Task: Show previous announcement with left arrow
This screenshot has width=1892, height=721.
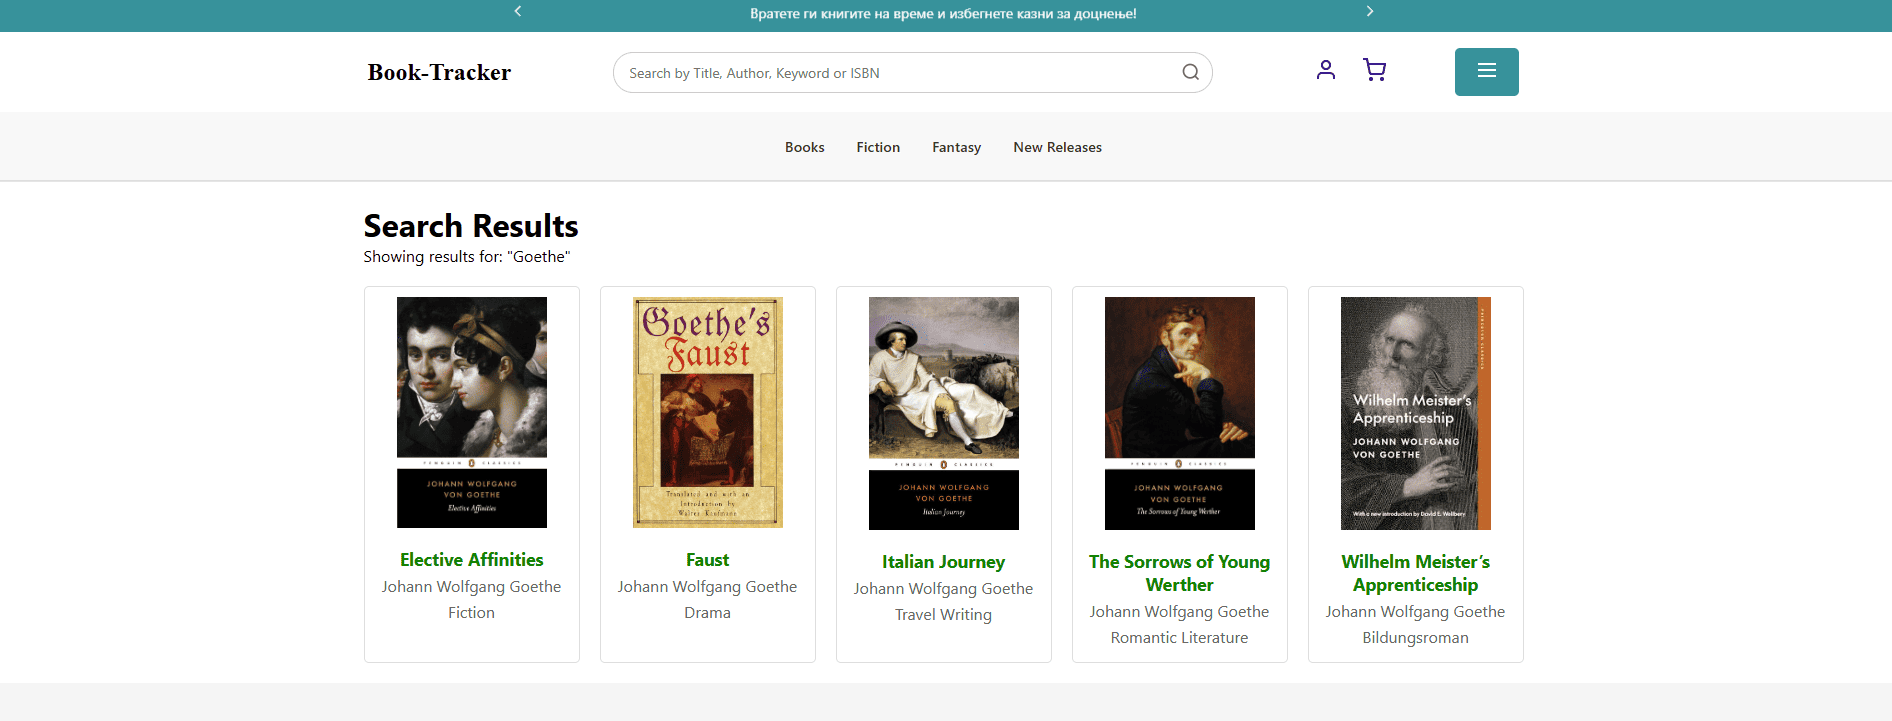Action: click(518, 12)
